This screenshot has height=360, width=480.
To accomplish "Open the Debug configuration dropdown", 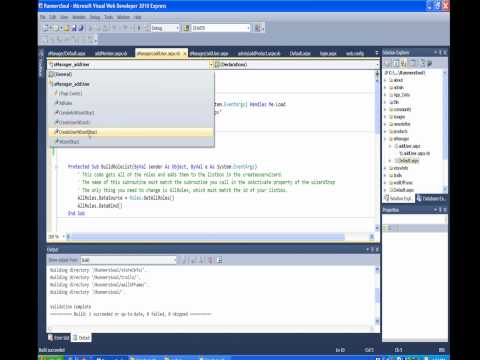I will [165, 28].
